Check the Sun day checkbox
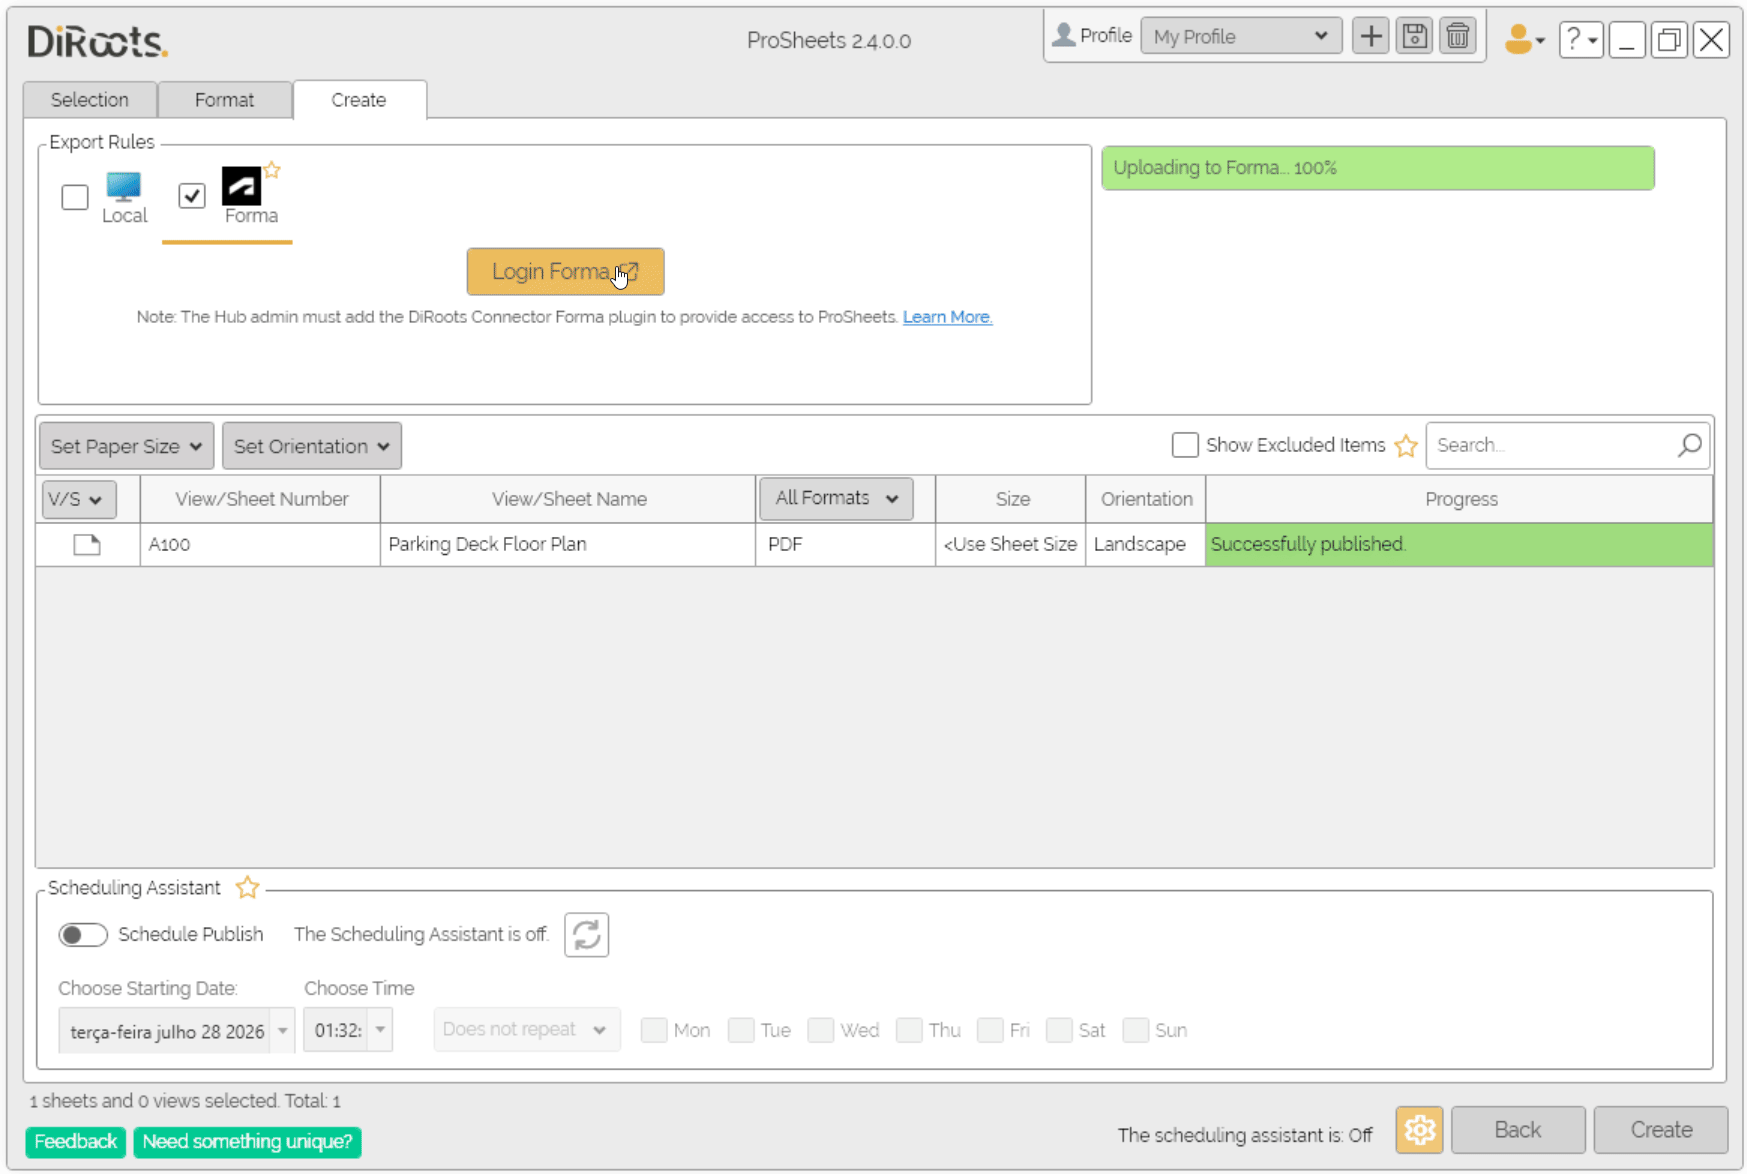Screen dimensions: 1747x1174 [1135, 1030]
